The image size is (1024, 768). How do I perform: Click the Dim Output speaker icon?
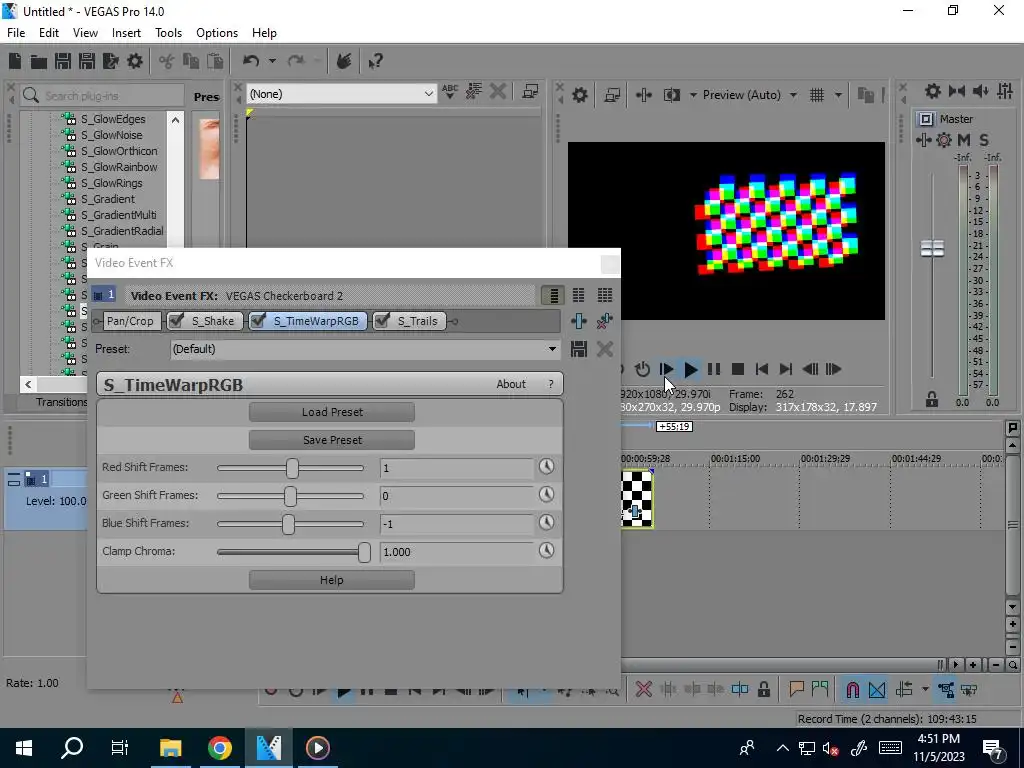(980, 91)
